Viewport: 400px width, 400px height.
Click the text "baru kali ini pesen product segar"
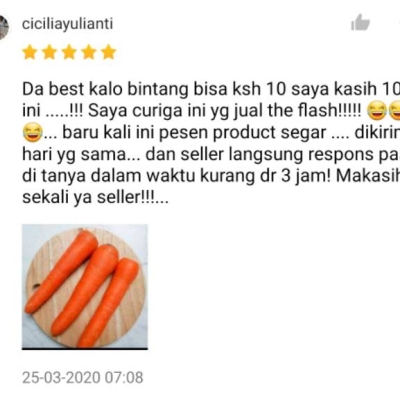194,133
